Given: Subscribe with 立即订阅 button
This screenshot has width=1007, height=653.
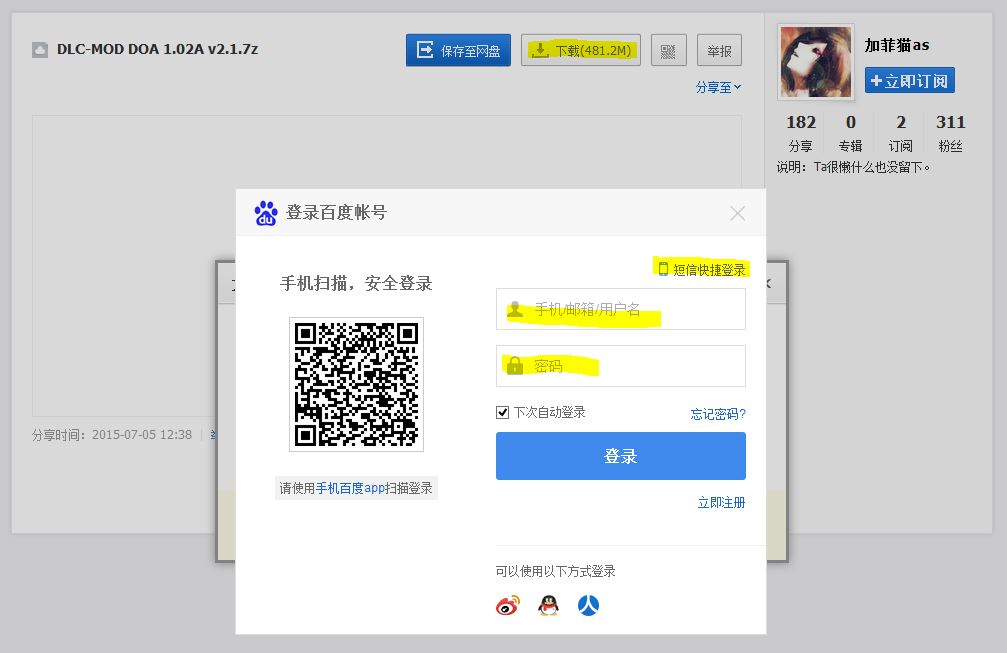Looking at the screenshot, I should coord(909,81).
